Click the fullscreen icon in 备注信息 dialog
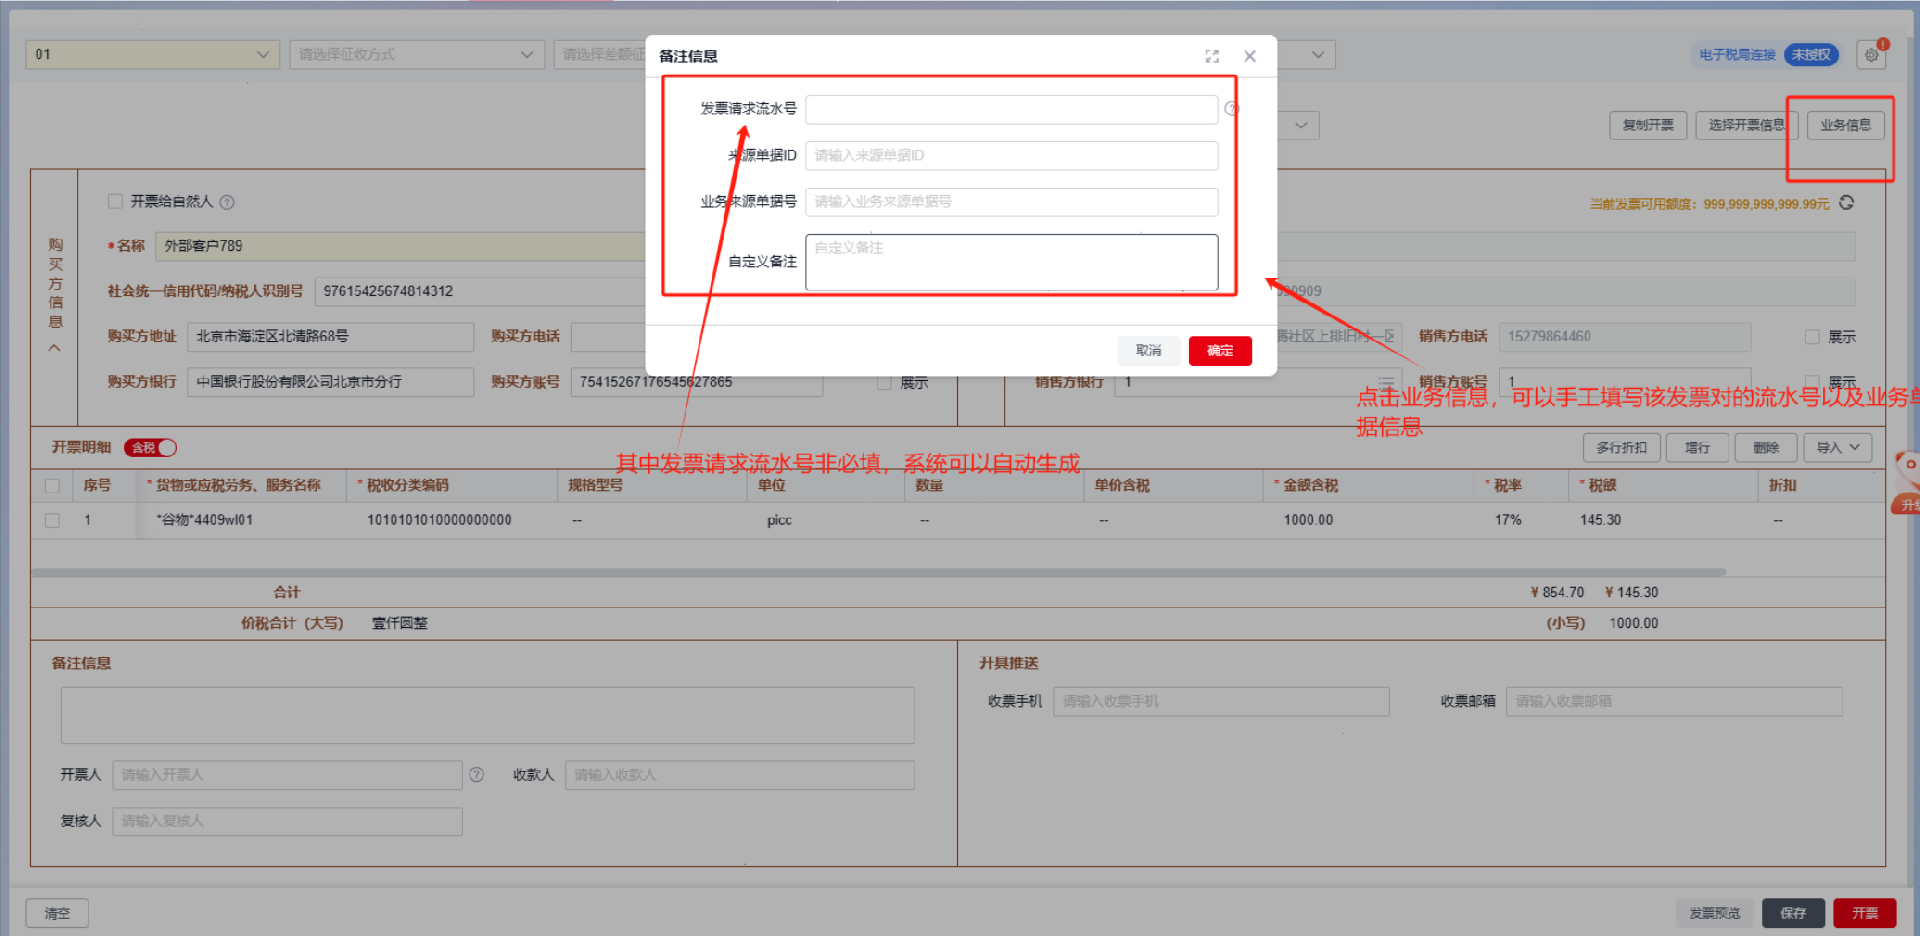The height and width of the screenshot is (936, 1920). pos(1212,56)
